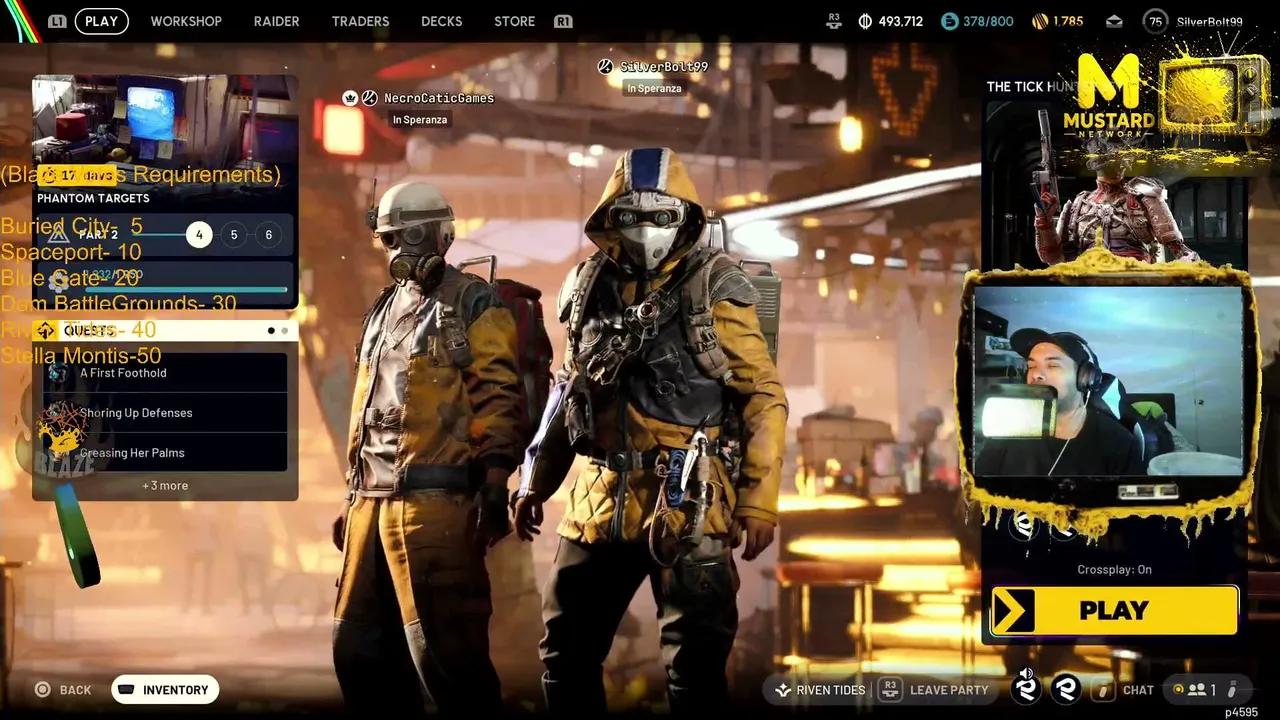Expand the +3 more quests list
The height and width of the screenshot is (720, 1280).
pos(165,486)
